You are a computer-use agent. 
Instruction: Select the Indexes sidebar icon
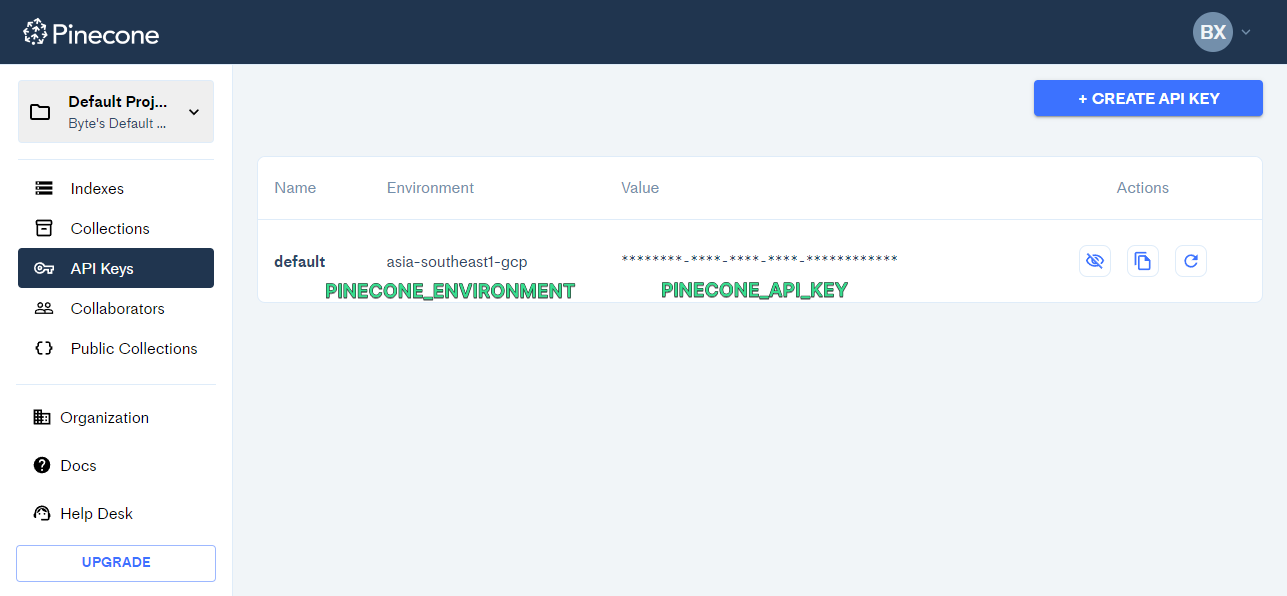coord(42,188)
